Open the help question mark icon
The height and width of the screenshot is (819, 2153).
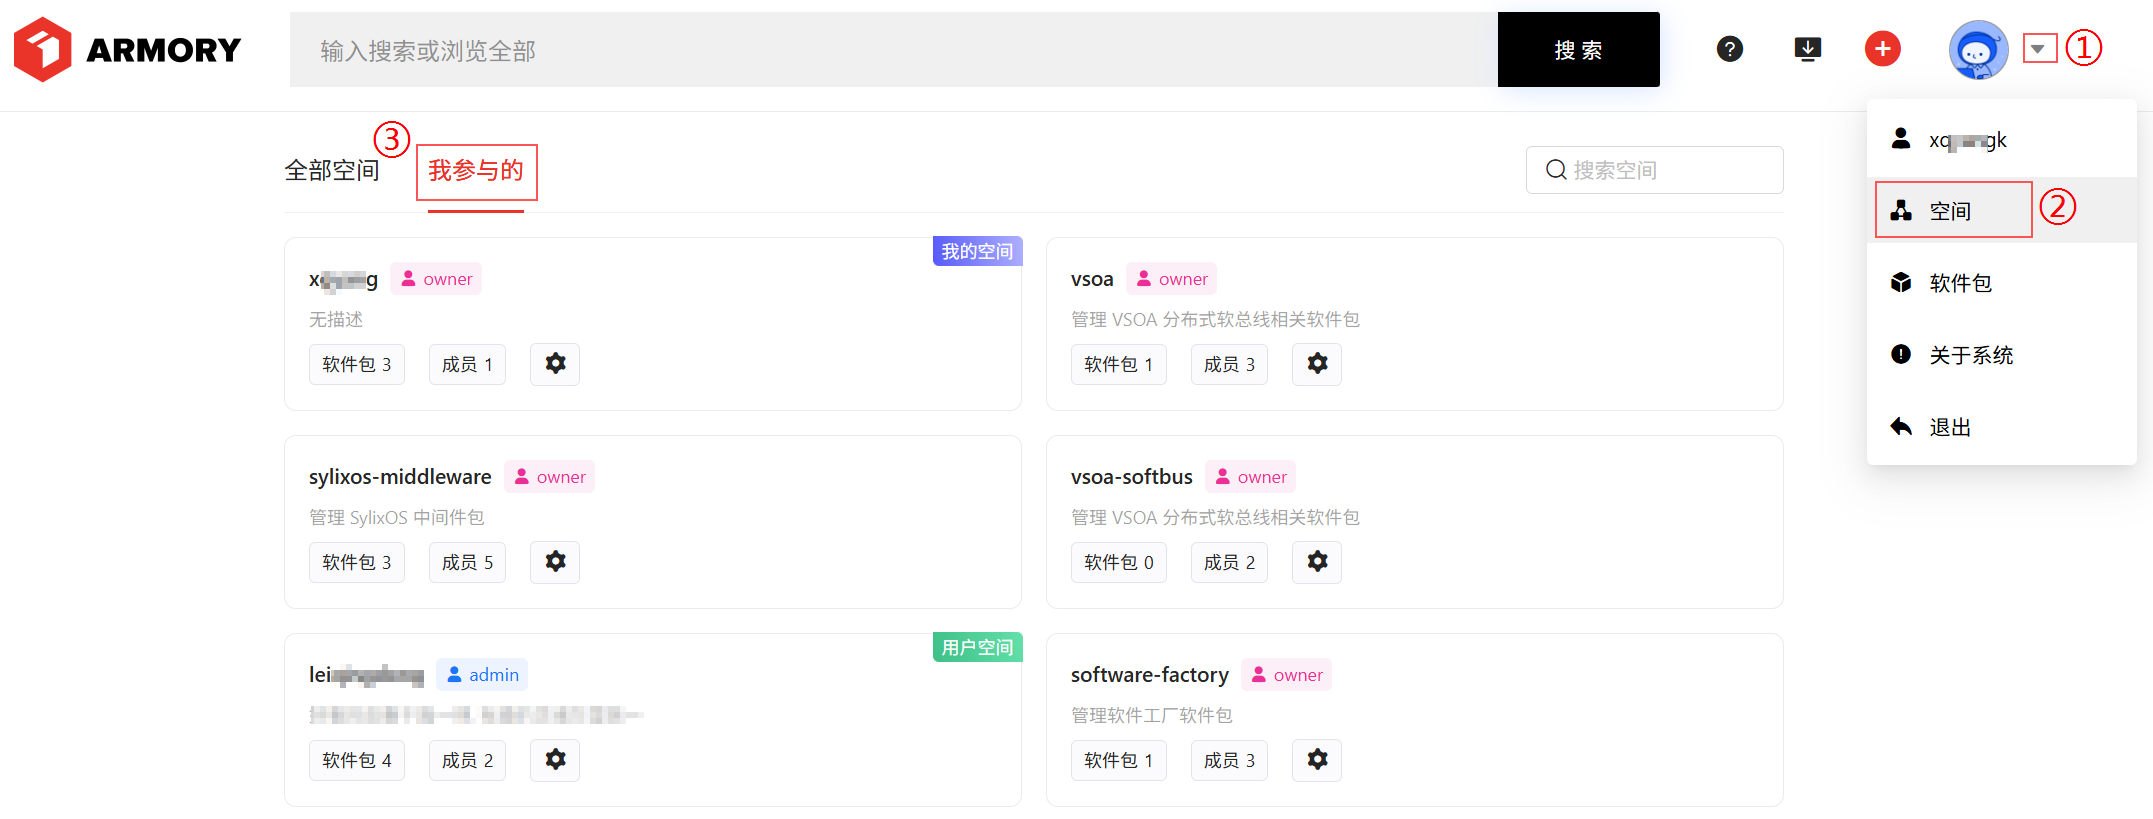[x=1729, y=49]
